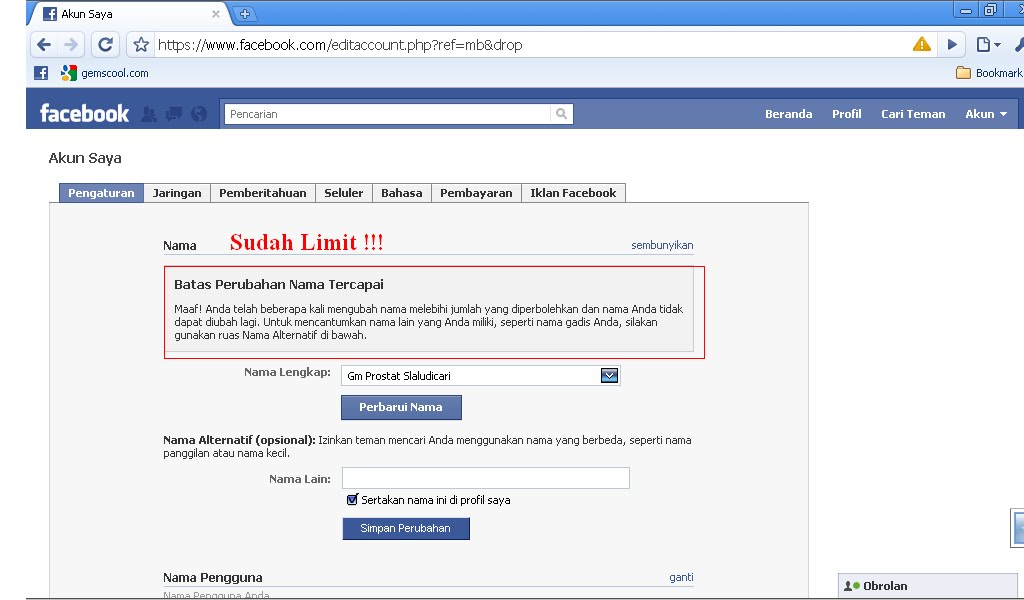The height and width of the screenshot is (600, 1024).
Task: Reload the page with refresh icon
Action: point(105,44)
